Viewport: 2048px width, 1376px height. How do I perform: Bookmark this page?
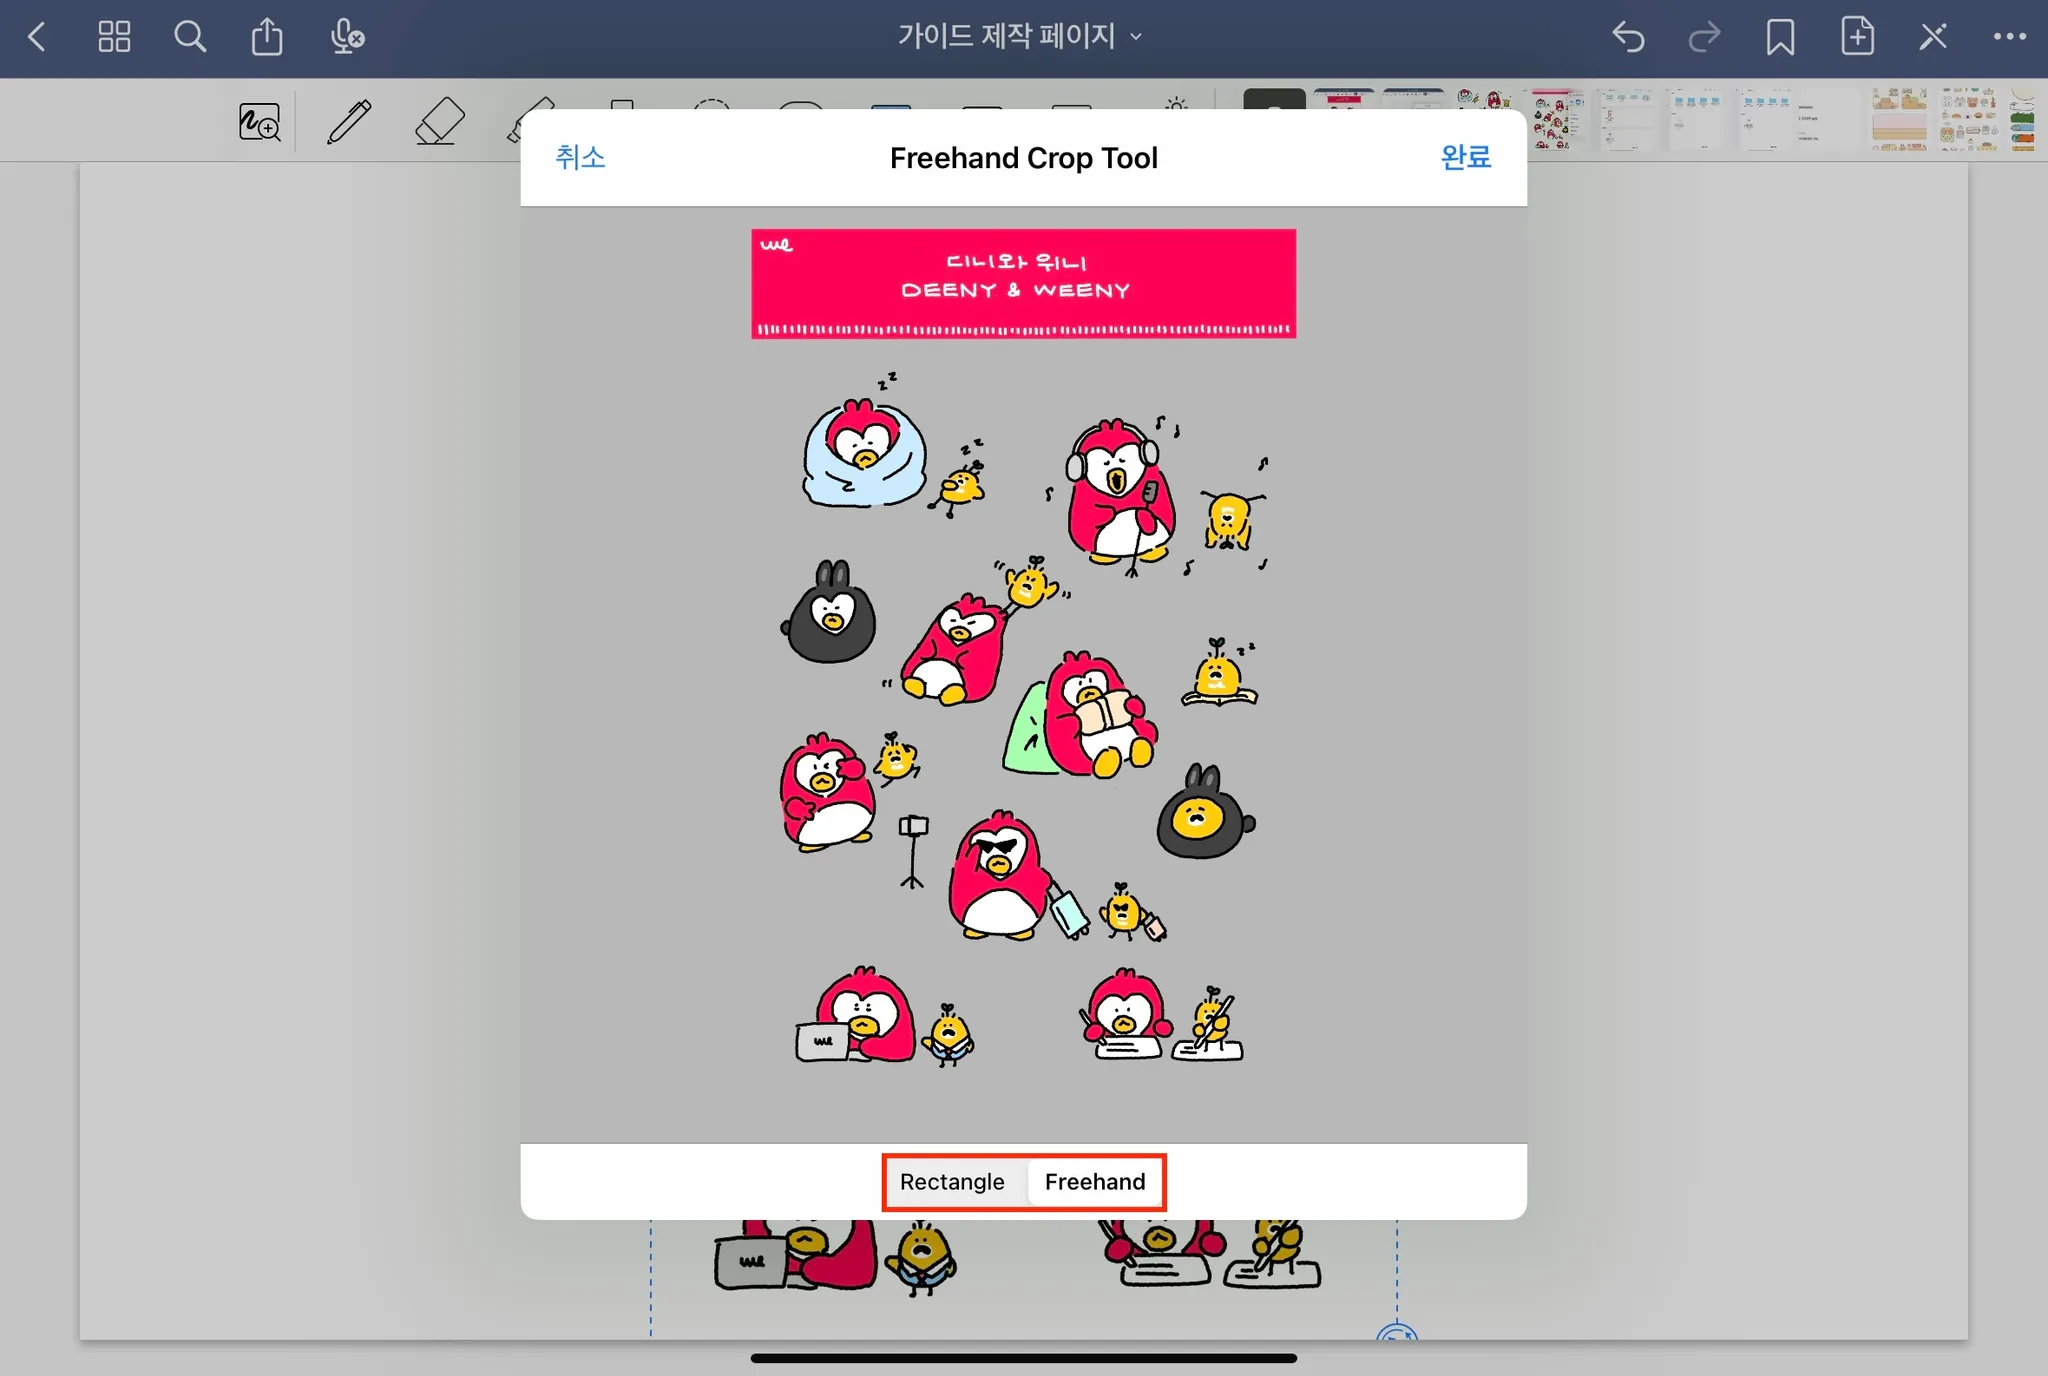click(1780, 38)
